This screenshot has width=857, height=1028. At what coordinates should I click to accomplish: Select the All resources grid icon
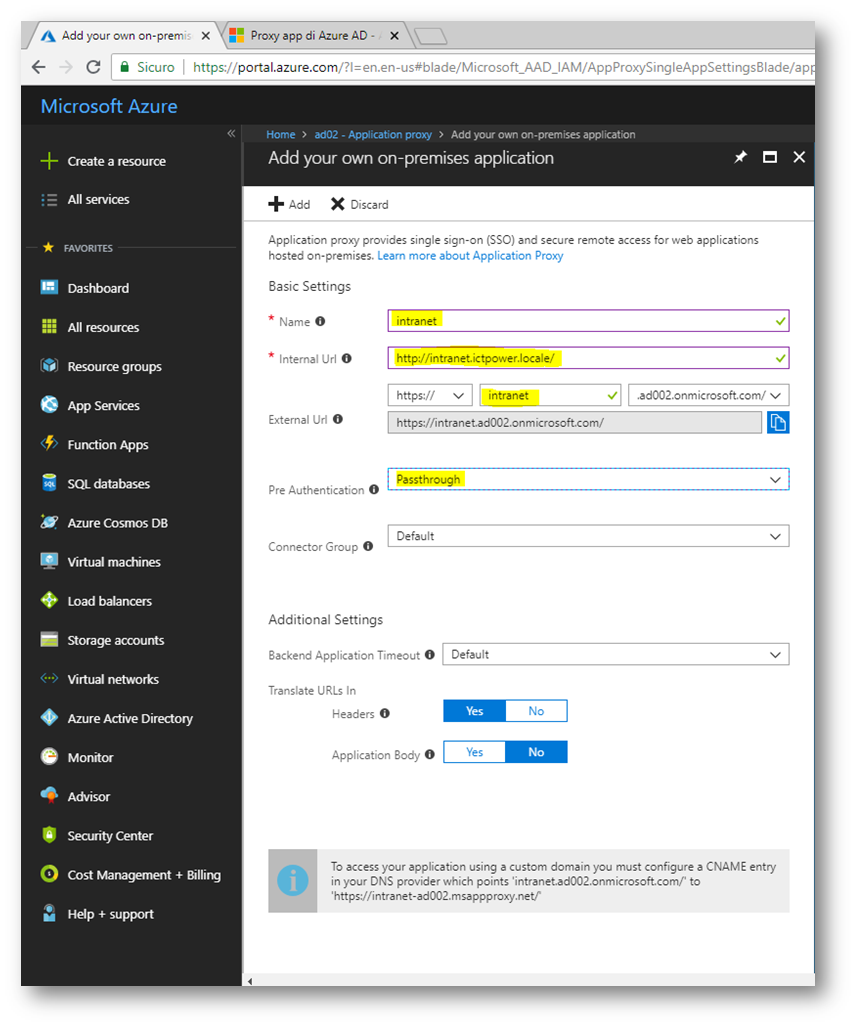click(49, 326)
